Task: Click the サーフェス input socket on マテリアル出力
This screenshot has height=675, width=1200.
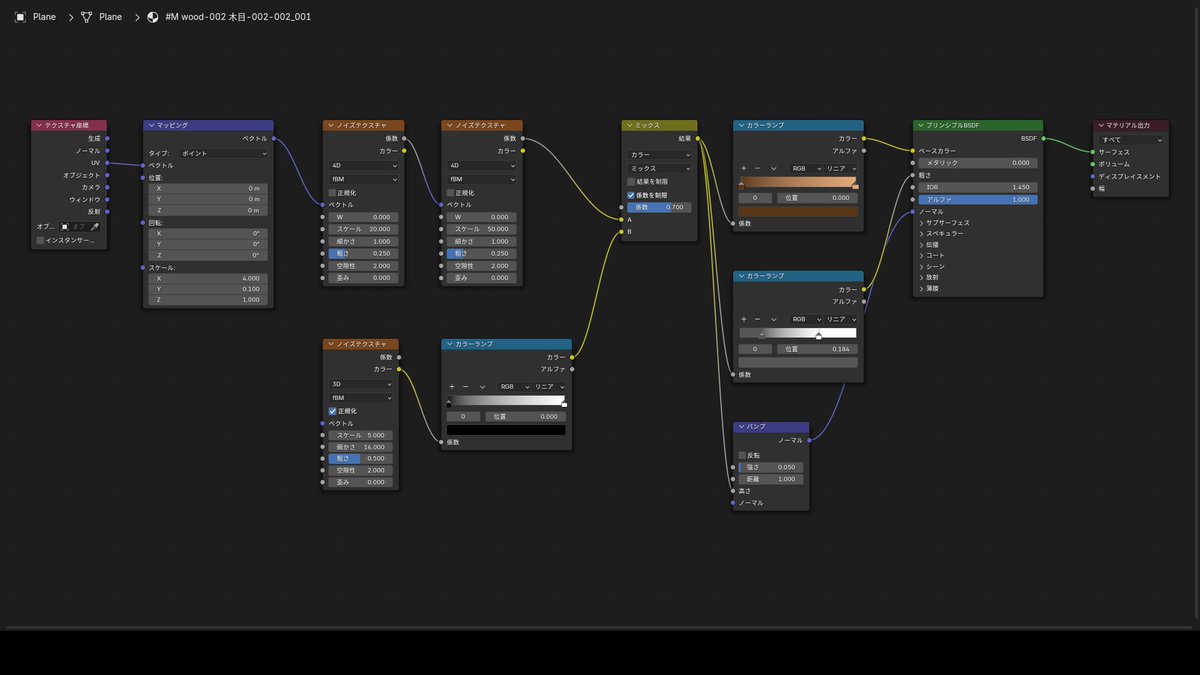Action: [x=1093, y=152]
